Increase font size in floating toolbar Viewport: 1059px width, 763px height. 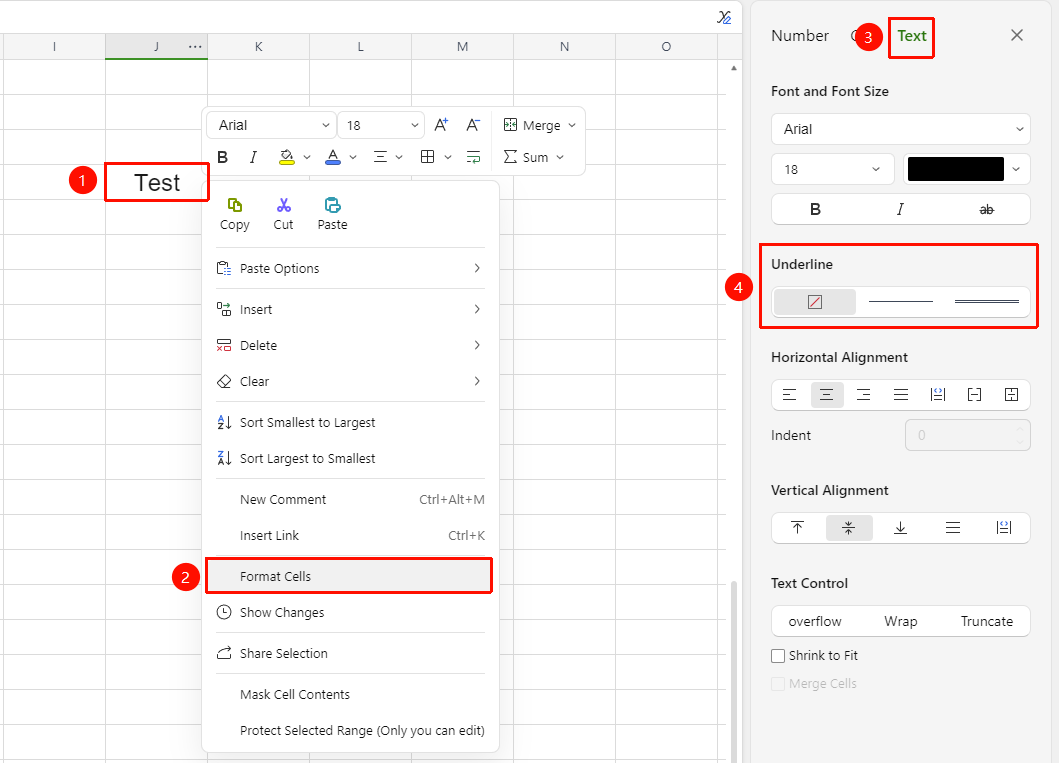(x=441, y=125)
